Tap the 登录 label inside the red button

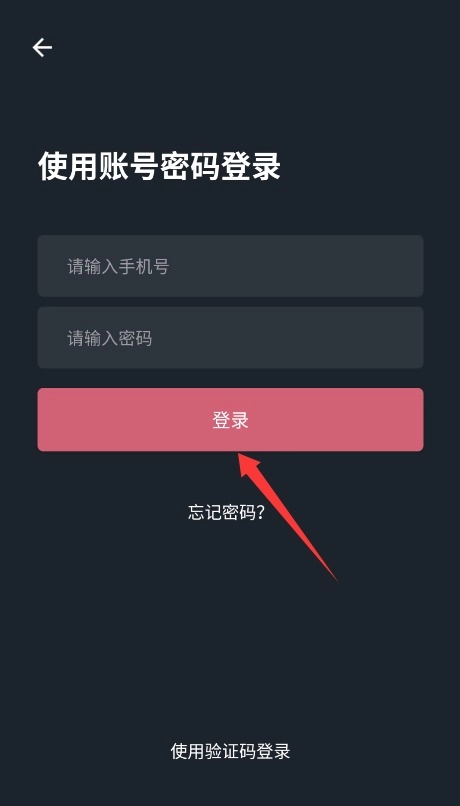pos(230,420)
